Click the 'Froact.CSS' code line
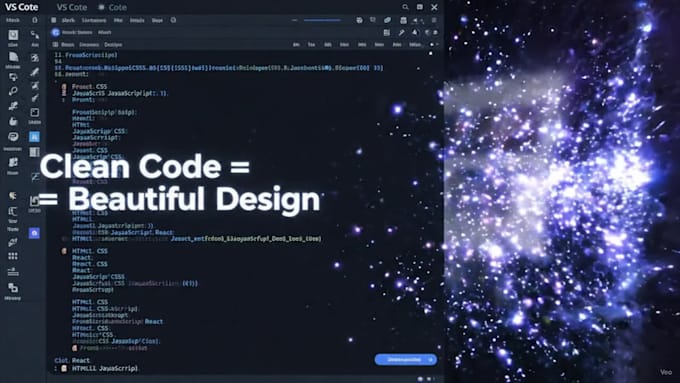Image resolution: width=680 pixels, height=383 pixels. pos(89,87)
